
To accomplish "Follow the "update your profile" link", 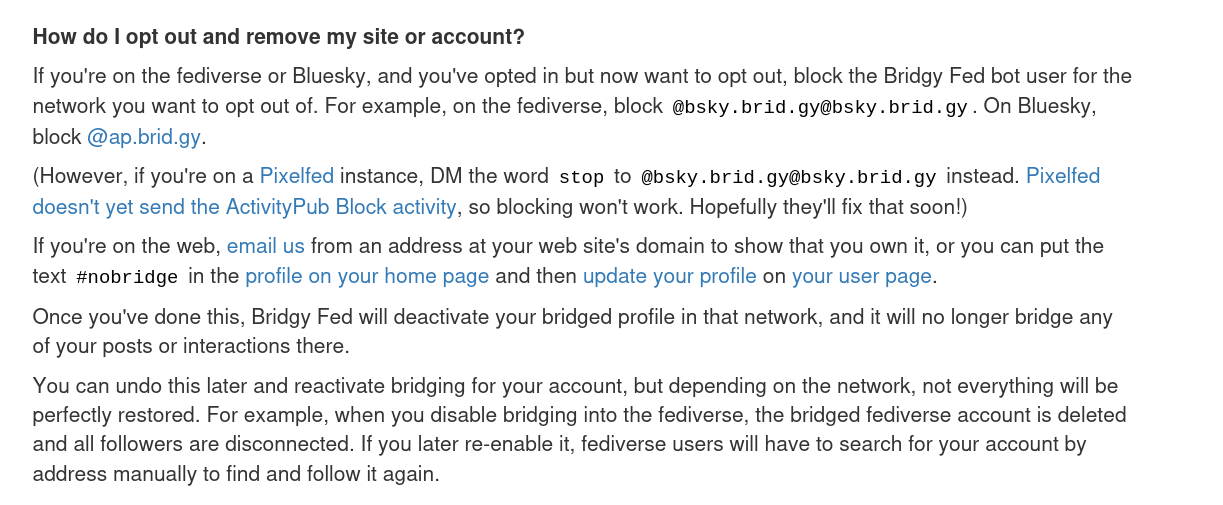I will coord(670,276).
